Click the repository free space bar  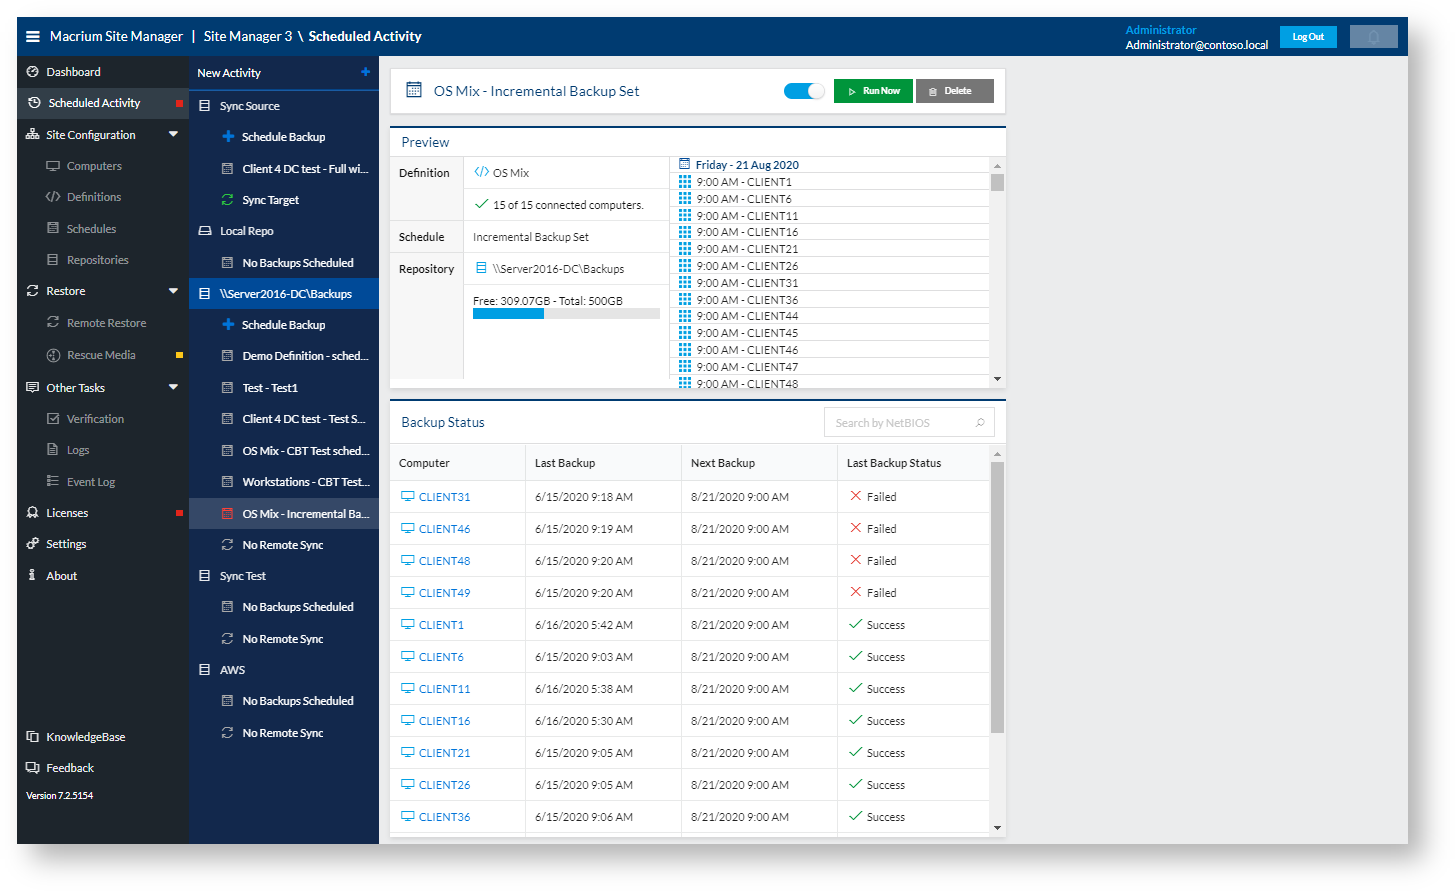point(566,314)
